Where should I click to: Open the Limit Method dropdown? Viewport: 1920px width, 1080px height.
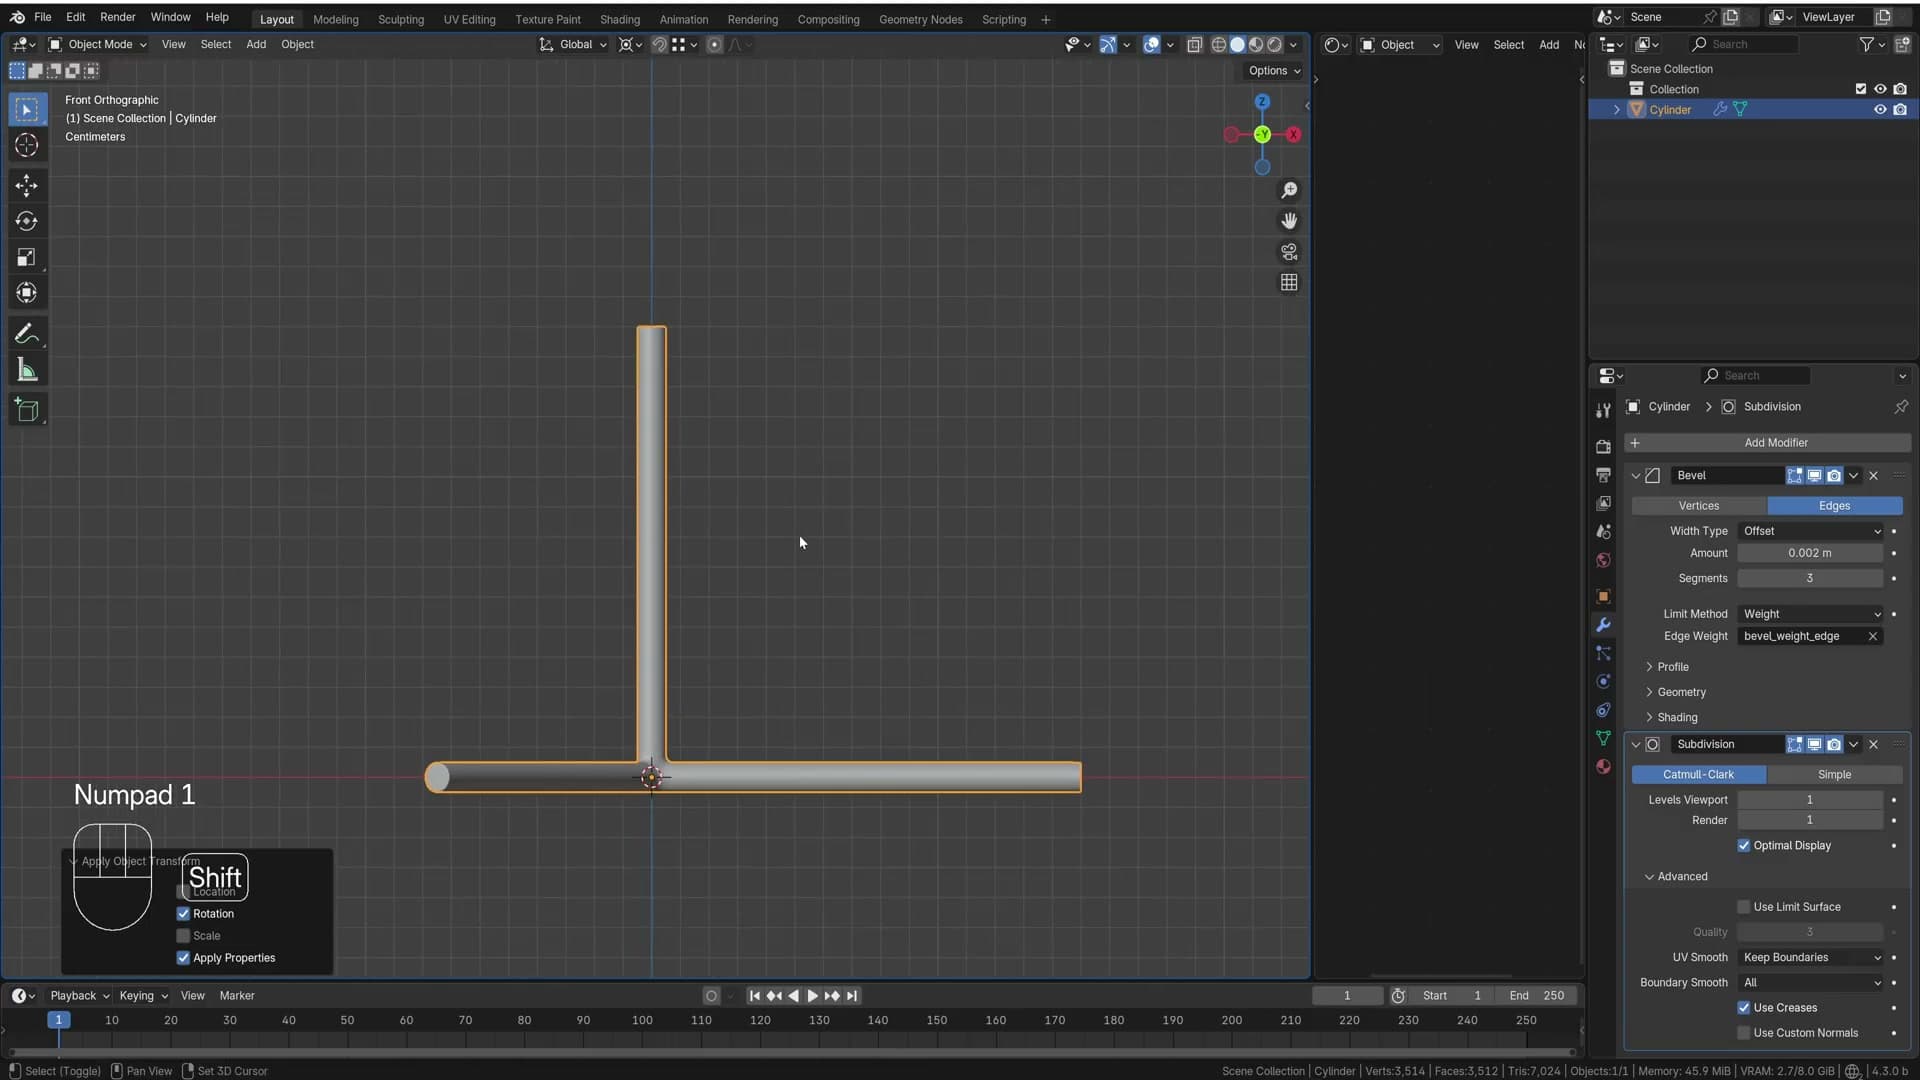[x=1811, y=614]
